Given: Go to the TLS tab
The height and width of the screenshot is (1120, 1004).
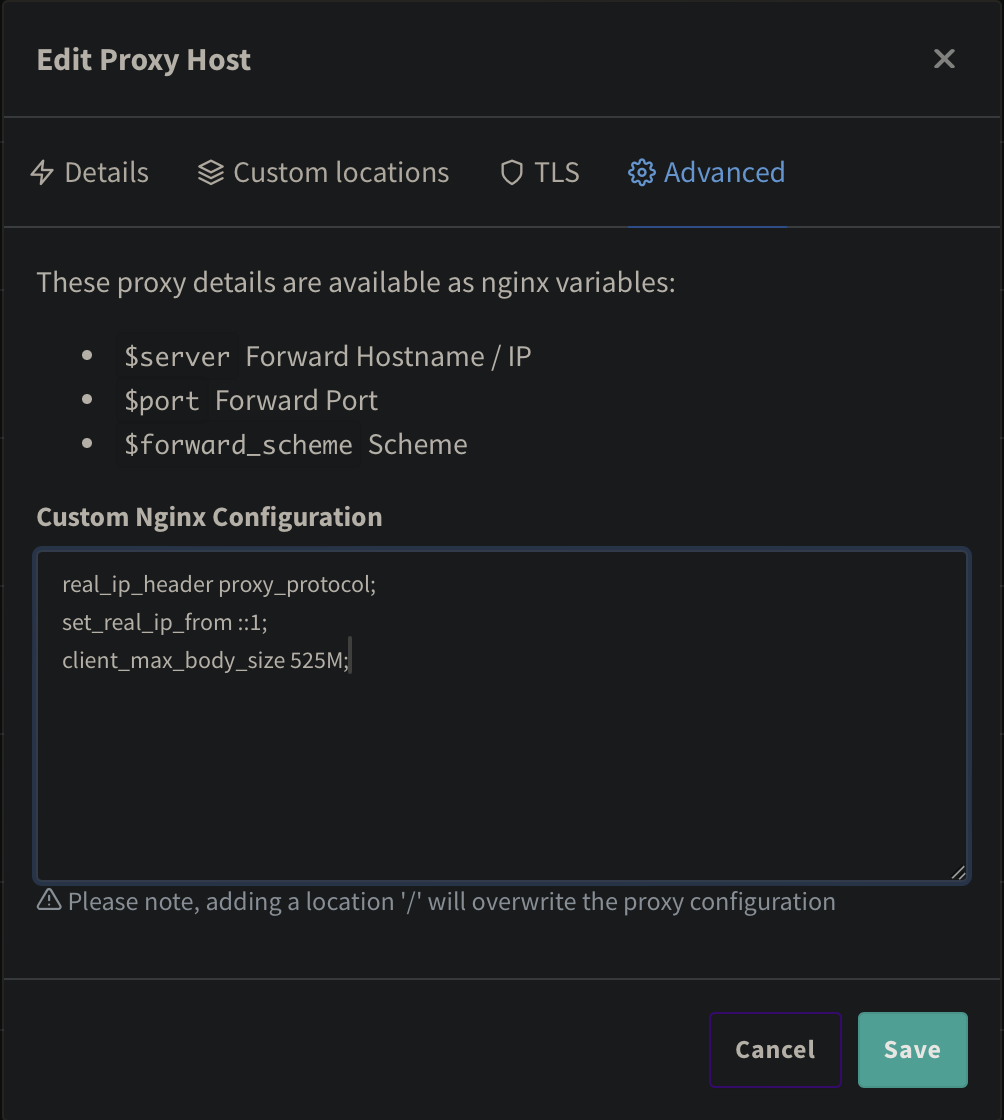Looking at the screenshot, I should (557, 173).
